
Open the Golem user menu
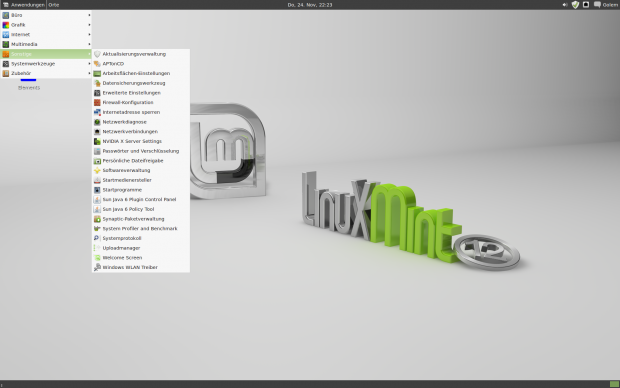point(606,5)
